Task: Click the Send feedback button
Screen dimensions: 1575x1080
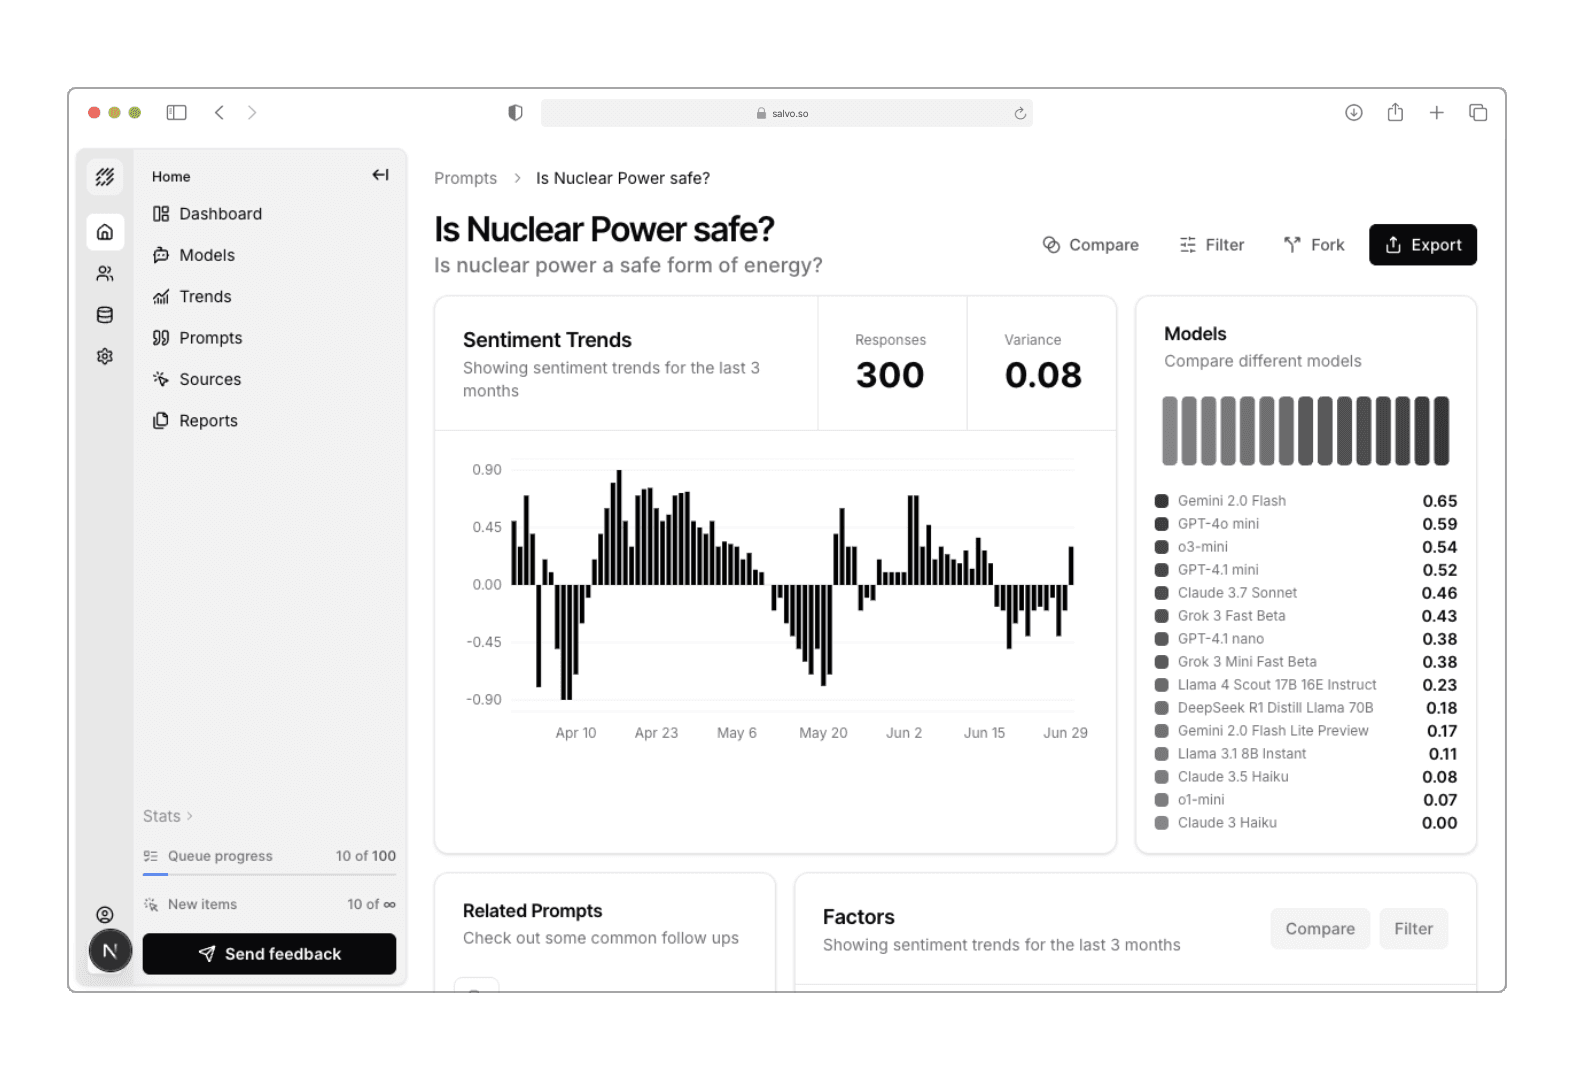Action: click(269, 954)
